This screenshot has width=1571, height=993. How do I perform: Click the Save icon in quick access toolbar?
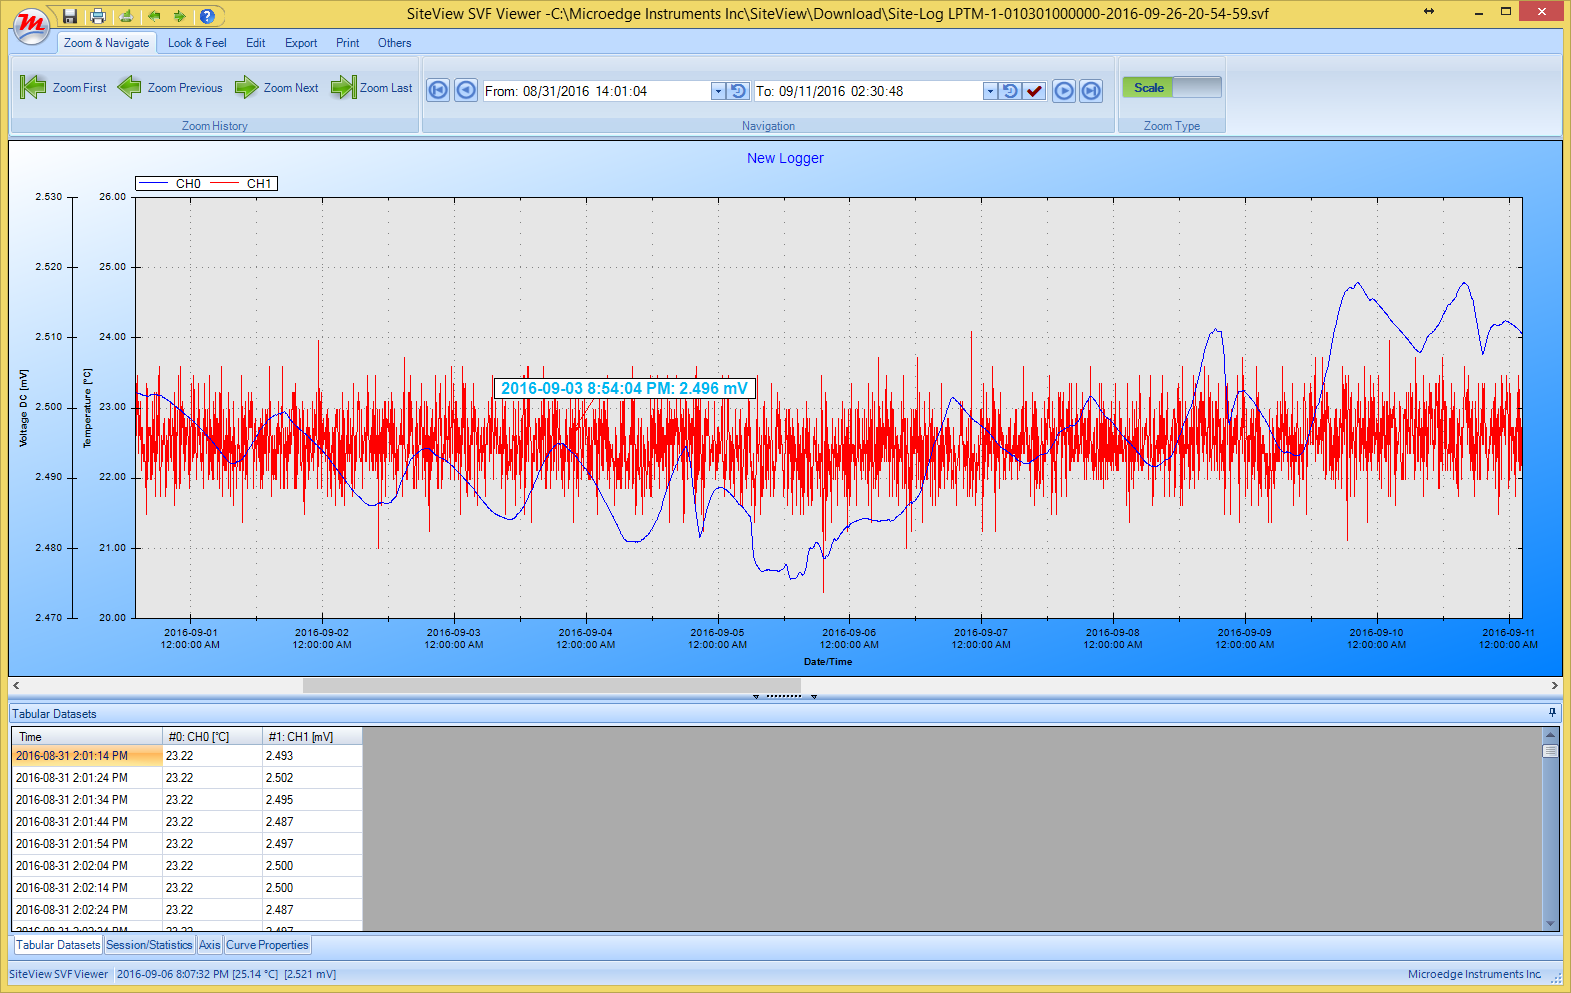coord(70,16)
